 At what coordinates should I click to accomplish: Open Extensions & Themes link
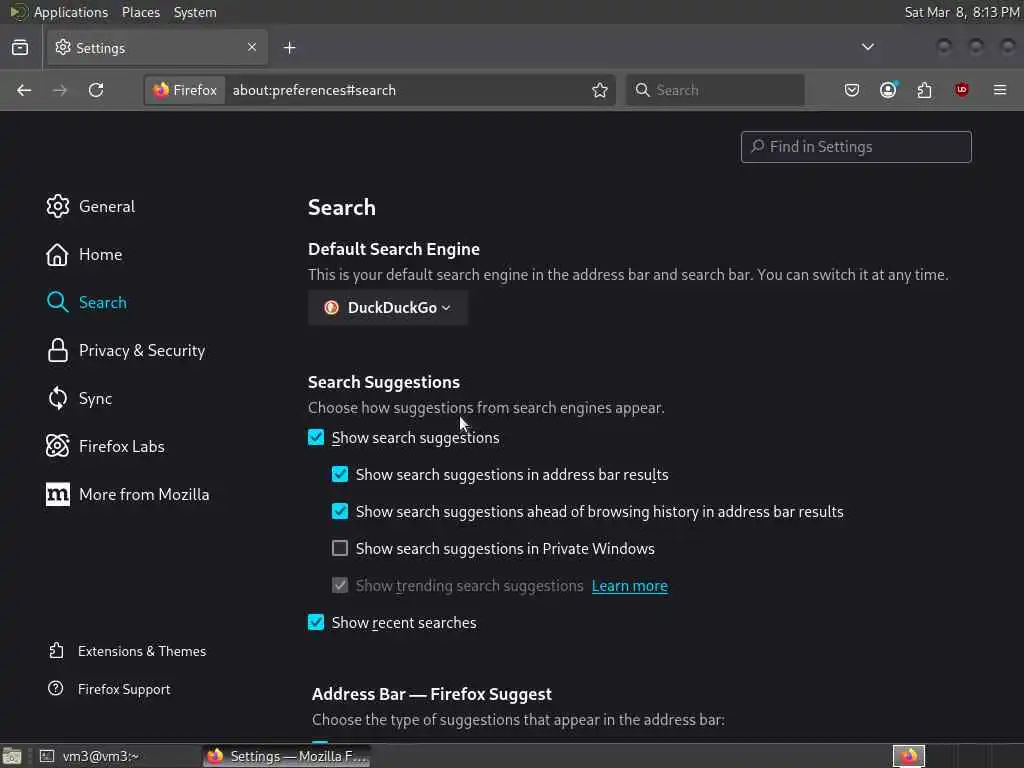tap(141, 651)
